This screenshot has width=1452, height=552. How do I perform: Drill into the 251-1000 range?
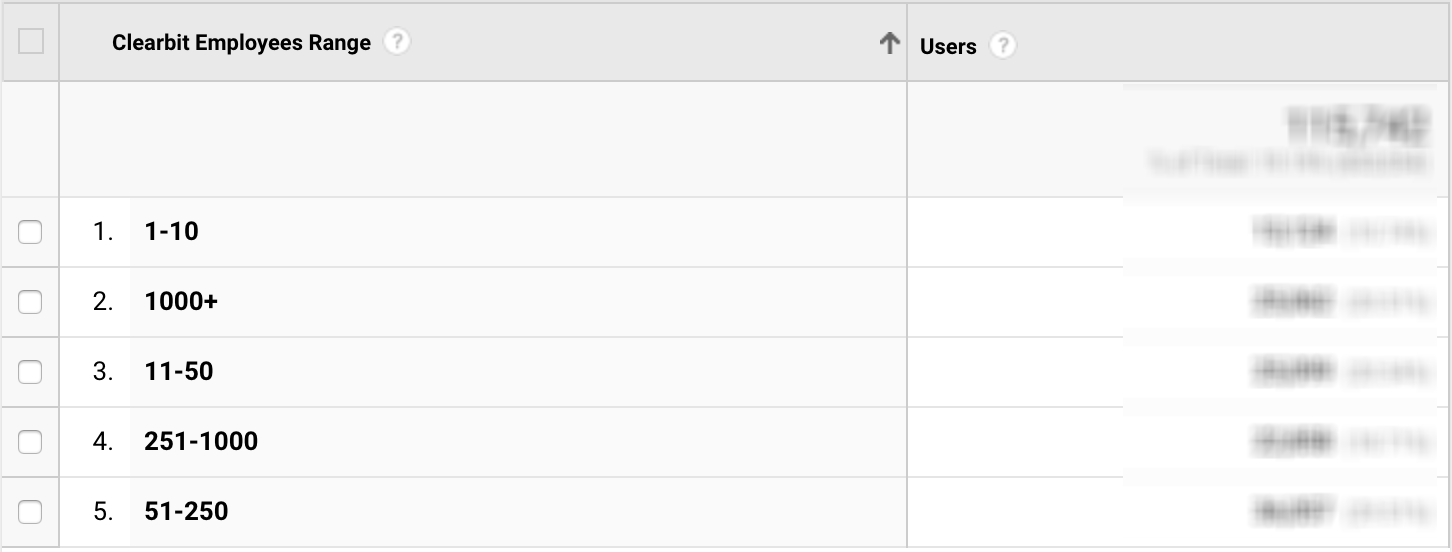coord(201,442)
